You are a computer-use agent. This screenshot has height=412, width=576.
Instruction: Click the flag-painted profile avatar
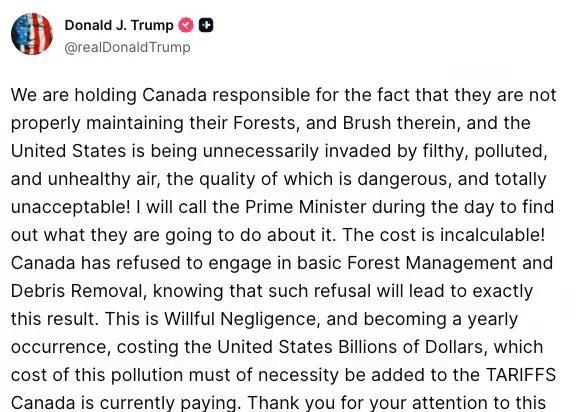pyautogui.click(x=32, y=34)
